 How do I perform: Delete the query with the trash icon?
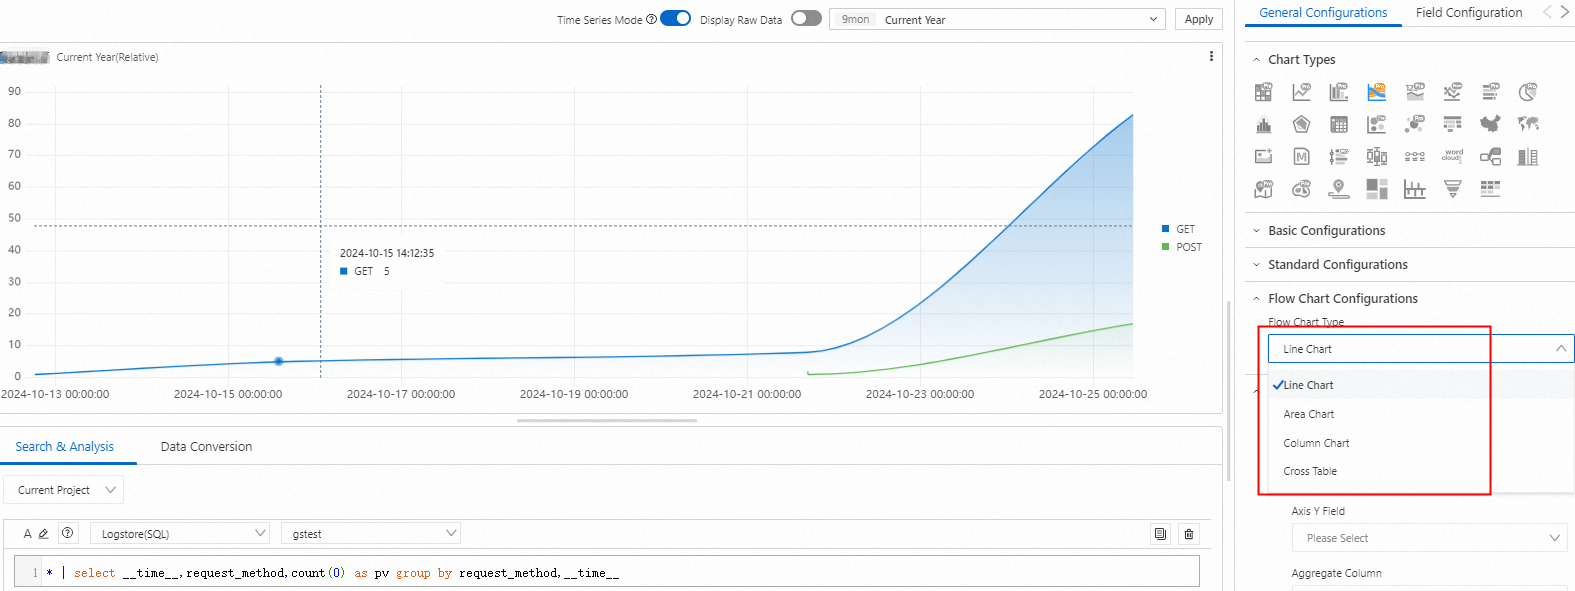click(x=1189, y=534)
